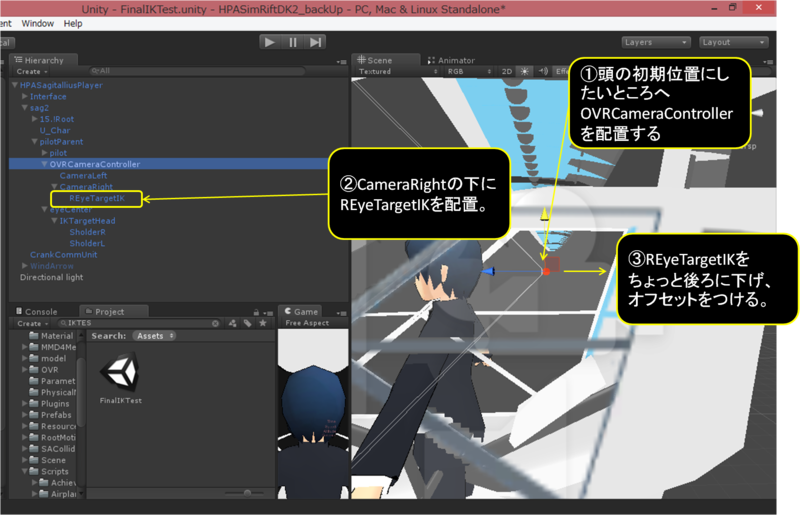
Task: Toggle 2D view mode in Scene
Action: tap(507, 71)
